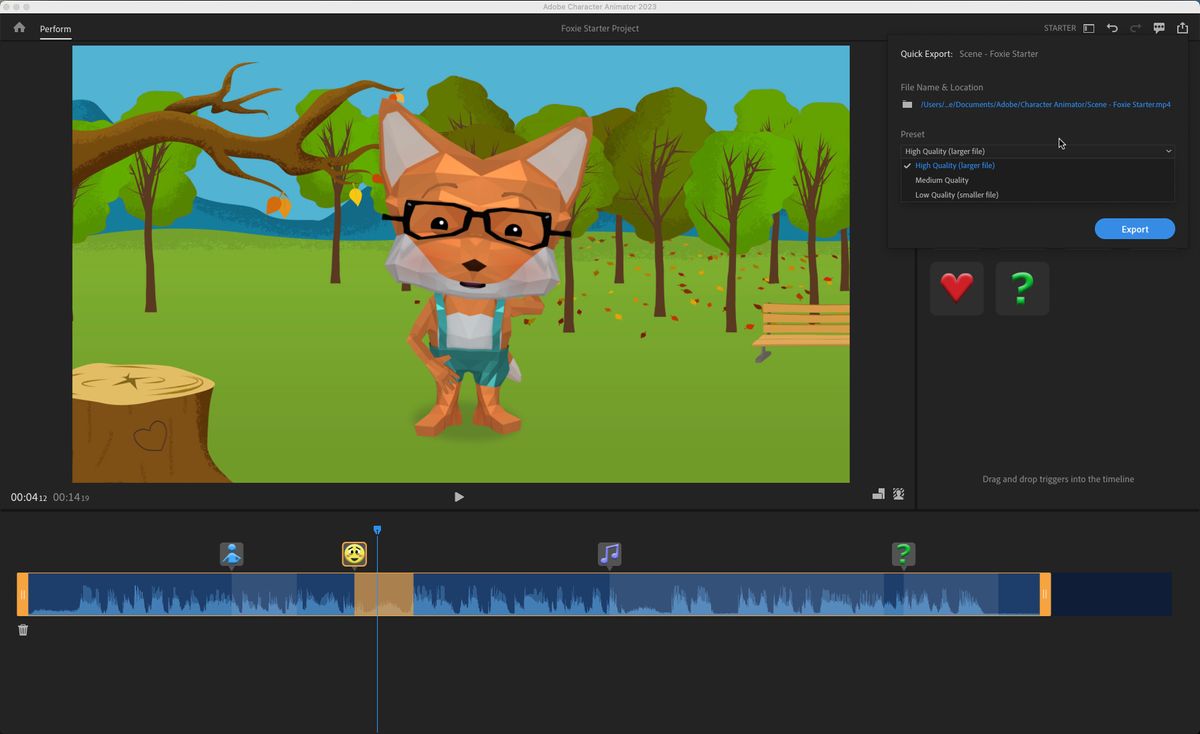Click the blue Export button
This screenshot has width=1200, height=734.
pyautogui.click(x=1134, y=229)
